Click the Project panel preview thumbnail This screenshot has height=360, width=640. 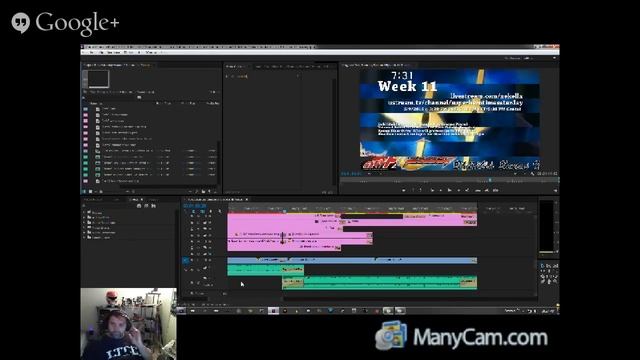99,79
